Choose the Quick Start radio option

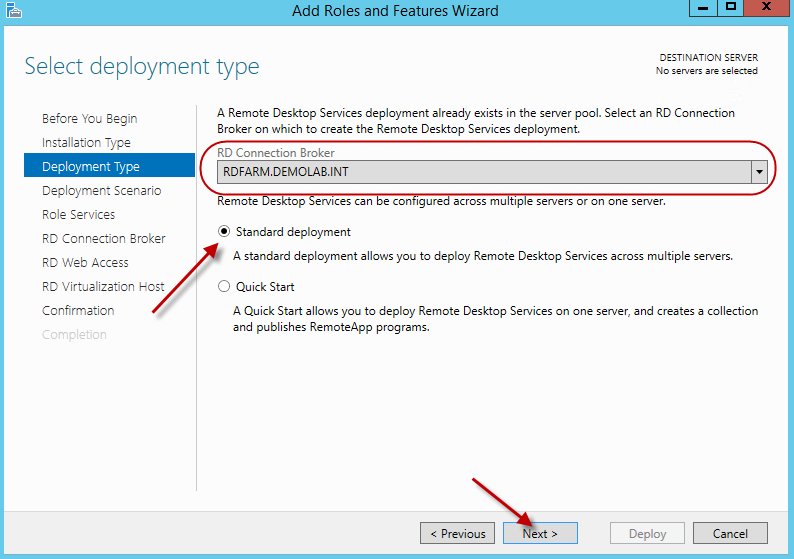point(225,287)
